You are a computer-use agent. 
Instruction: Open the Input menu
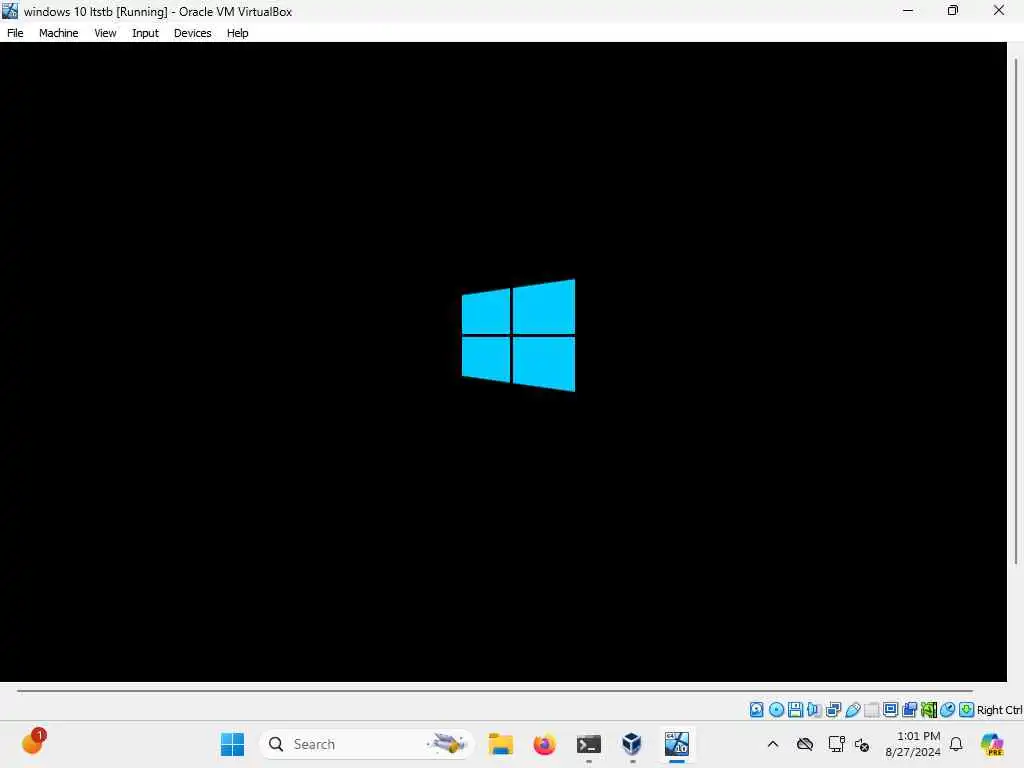(x=145, y=33)
